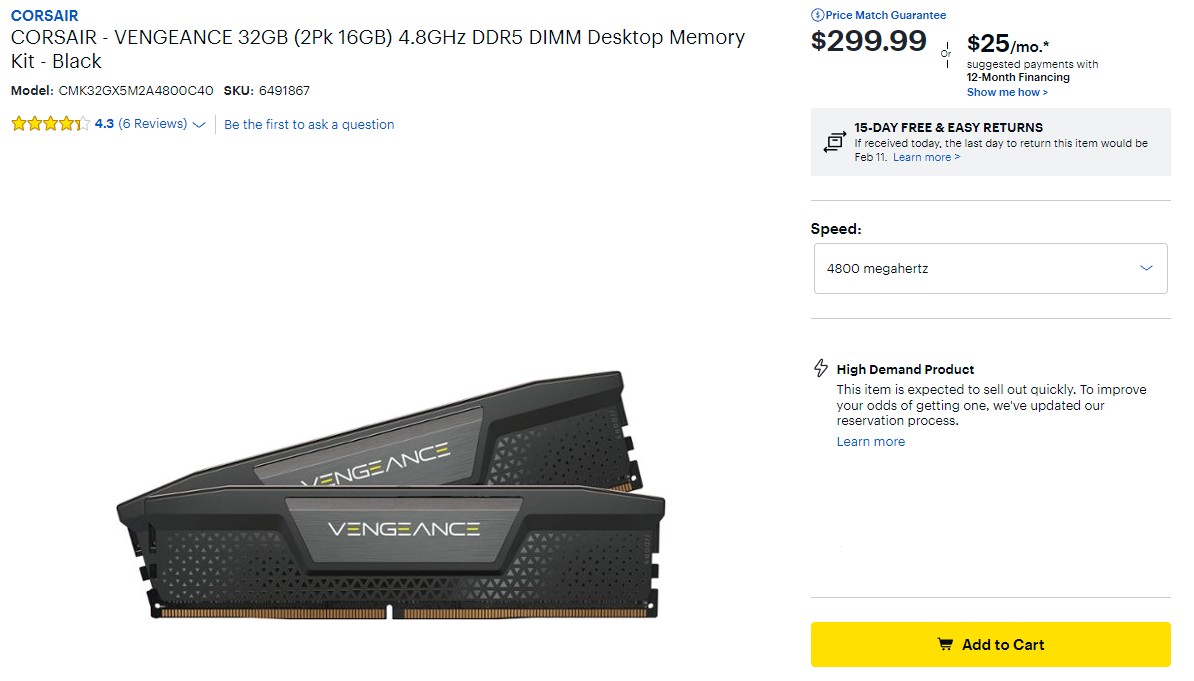Click Learn more under High Demand Product
1194x681 pixels.
tap(870, 441)
